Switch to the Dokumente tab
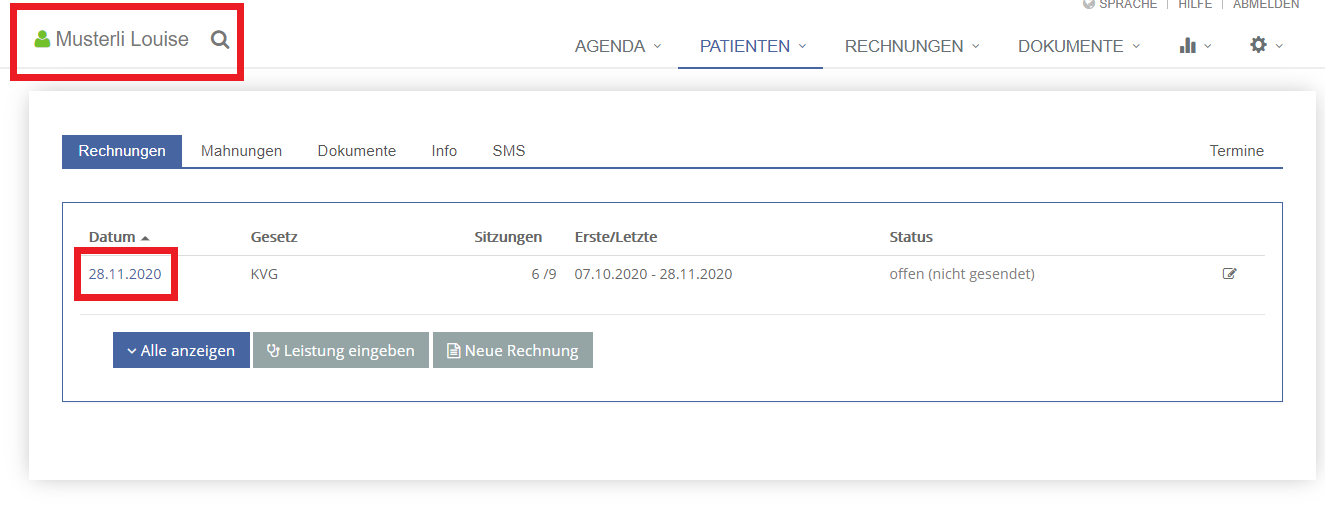 click(357, 151)
